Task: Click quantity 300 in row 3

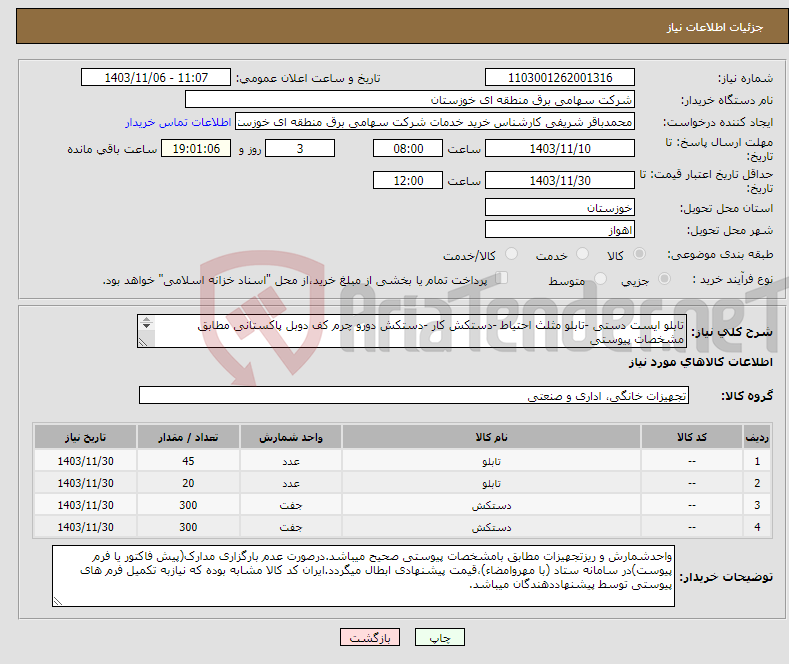Action: click(188, 506)
